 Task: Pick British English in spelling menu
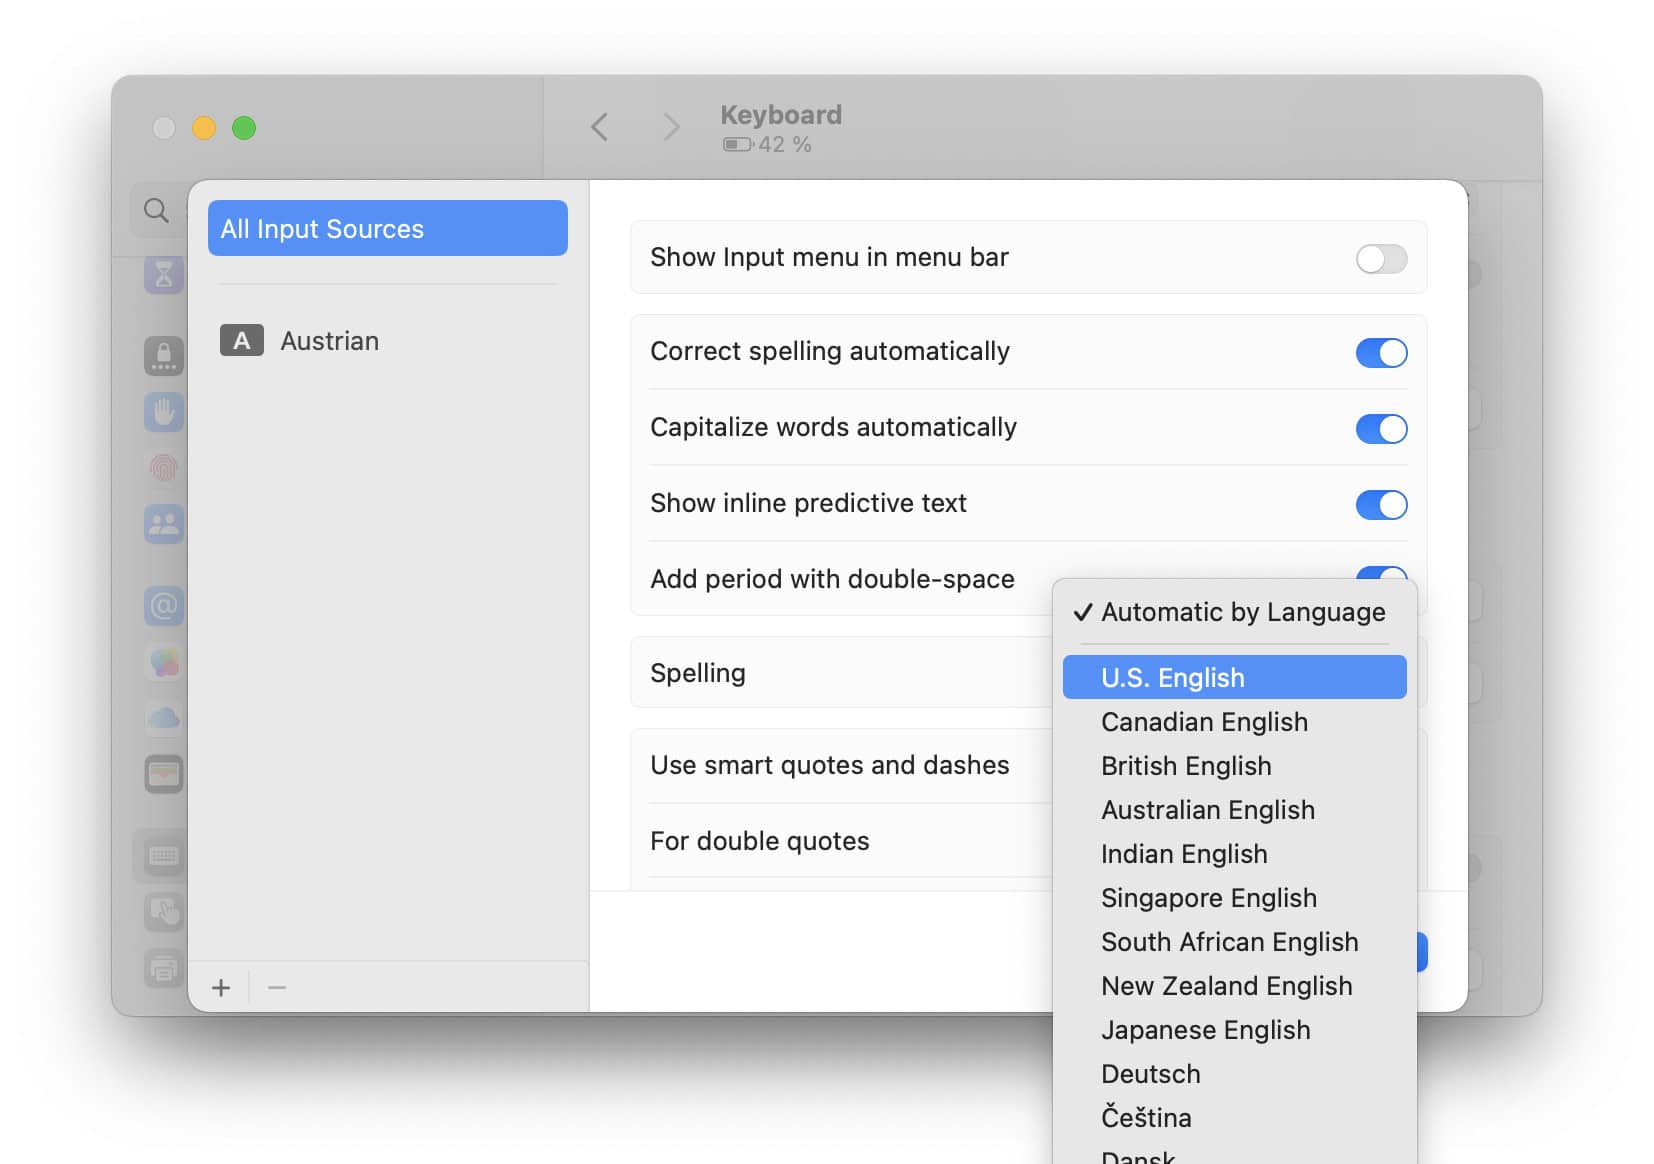(x=1186, y=766)
